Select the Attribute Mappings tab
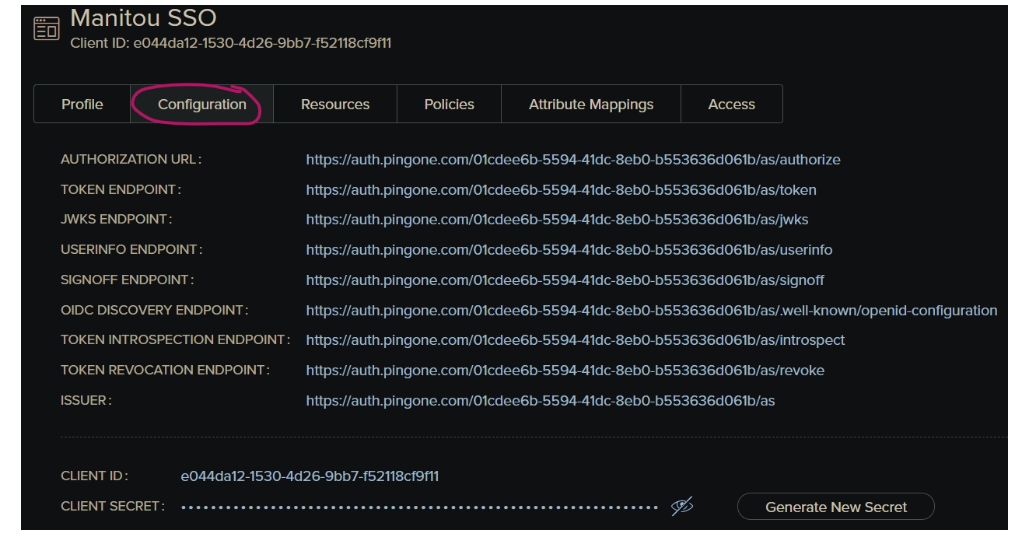The height and width of the screenshot is (553, 1031). pyautogui.click(x=591, y=104)
